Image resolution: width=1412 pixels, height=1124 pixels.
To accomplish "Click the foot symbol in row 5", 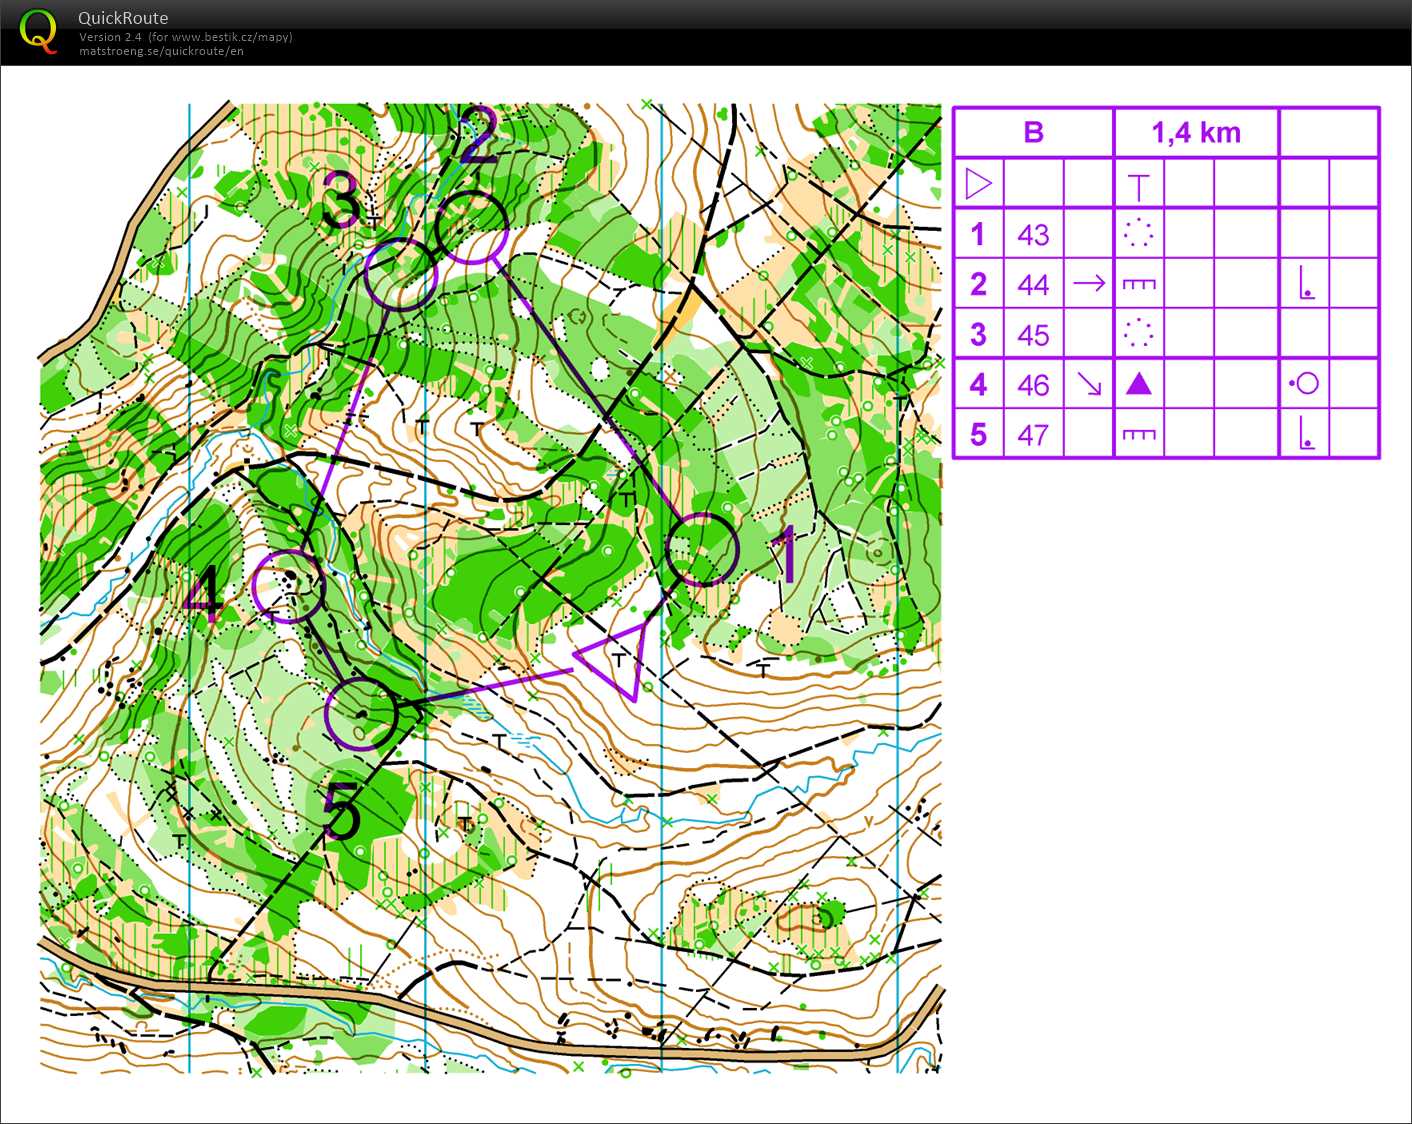I will [1305, 434].
